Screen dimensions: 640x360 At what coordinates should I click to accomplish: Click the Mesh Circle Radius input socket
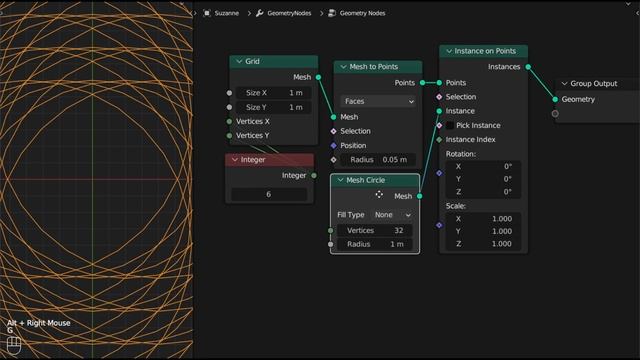coord(331,244)
